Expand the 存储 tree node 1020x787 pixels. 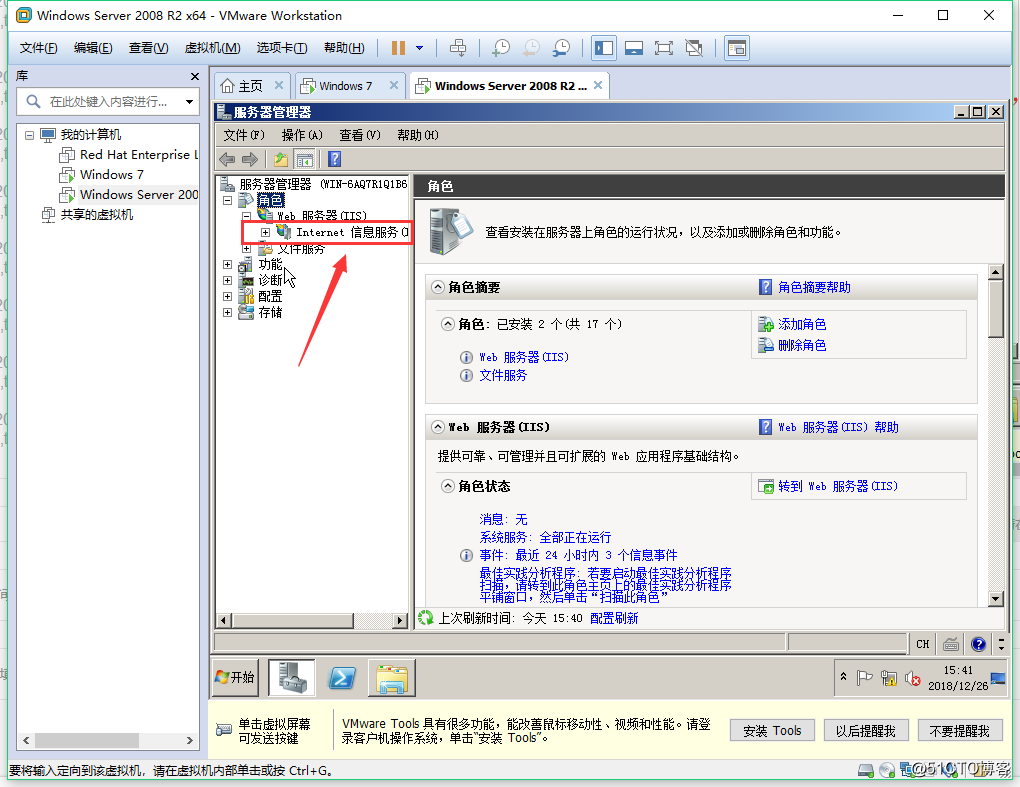click(228, 313)
